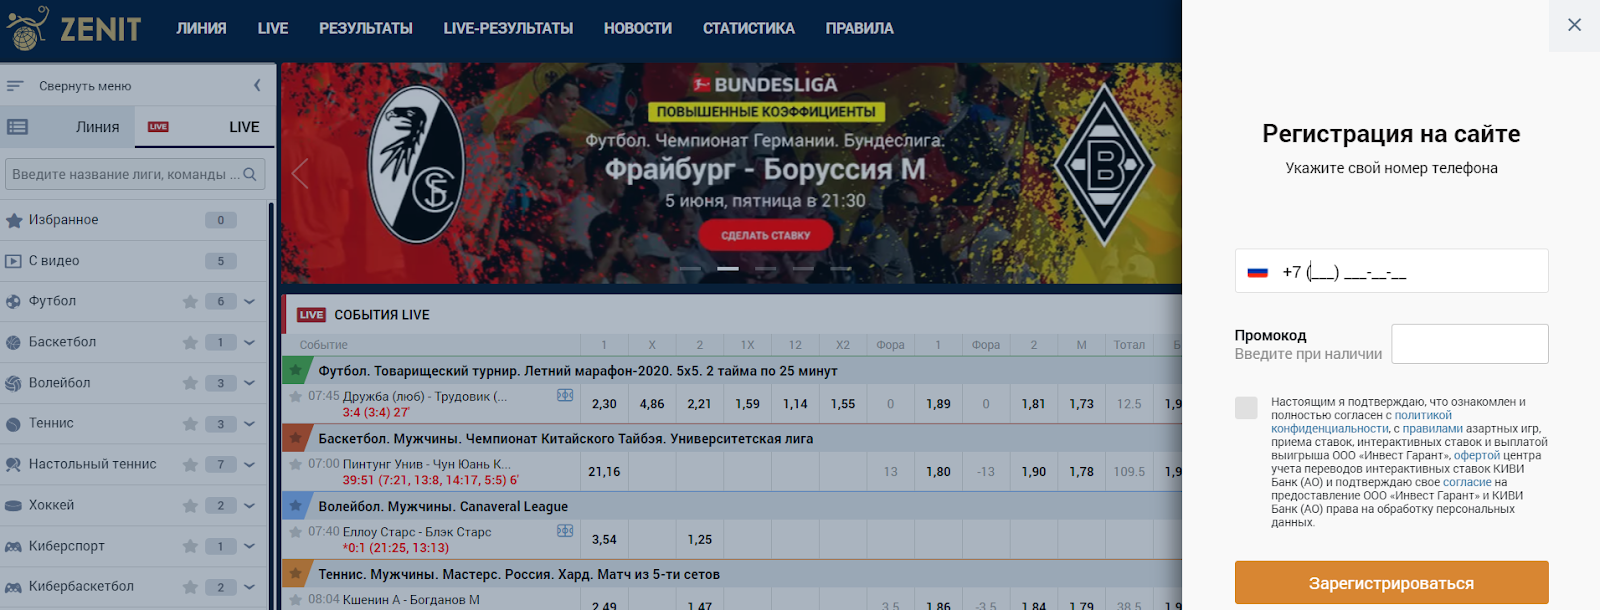Toggle favorite star for Кибербаскетбол

pyautogui.click(x=190, y=587)
